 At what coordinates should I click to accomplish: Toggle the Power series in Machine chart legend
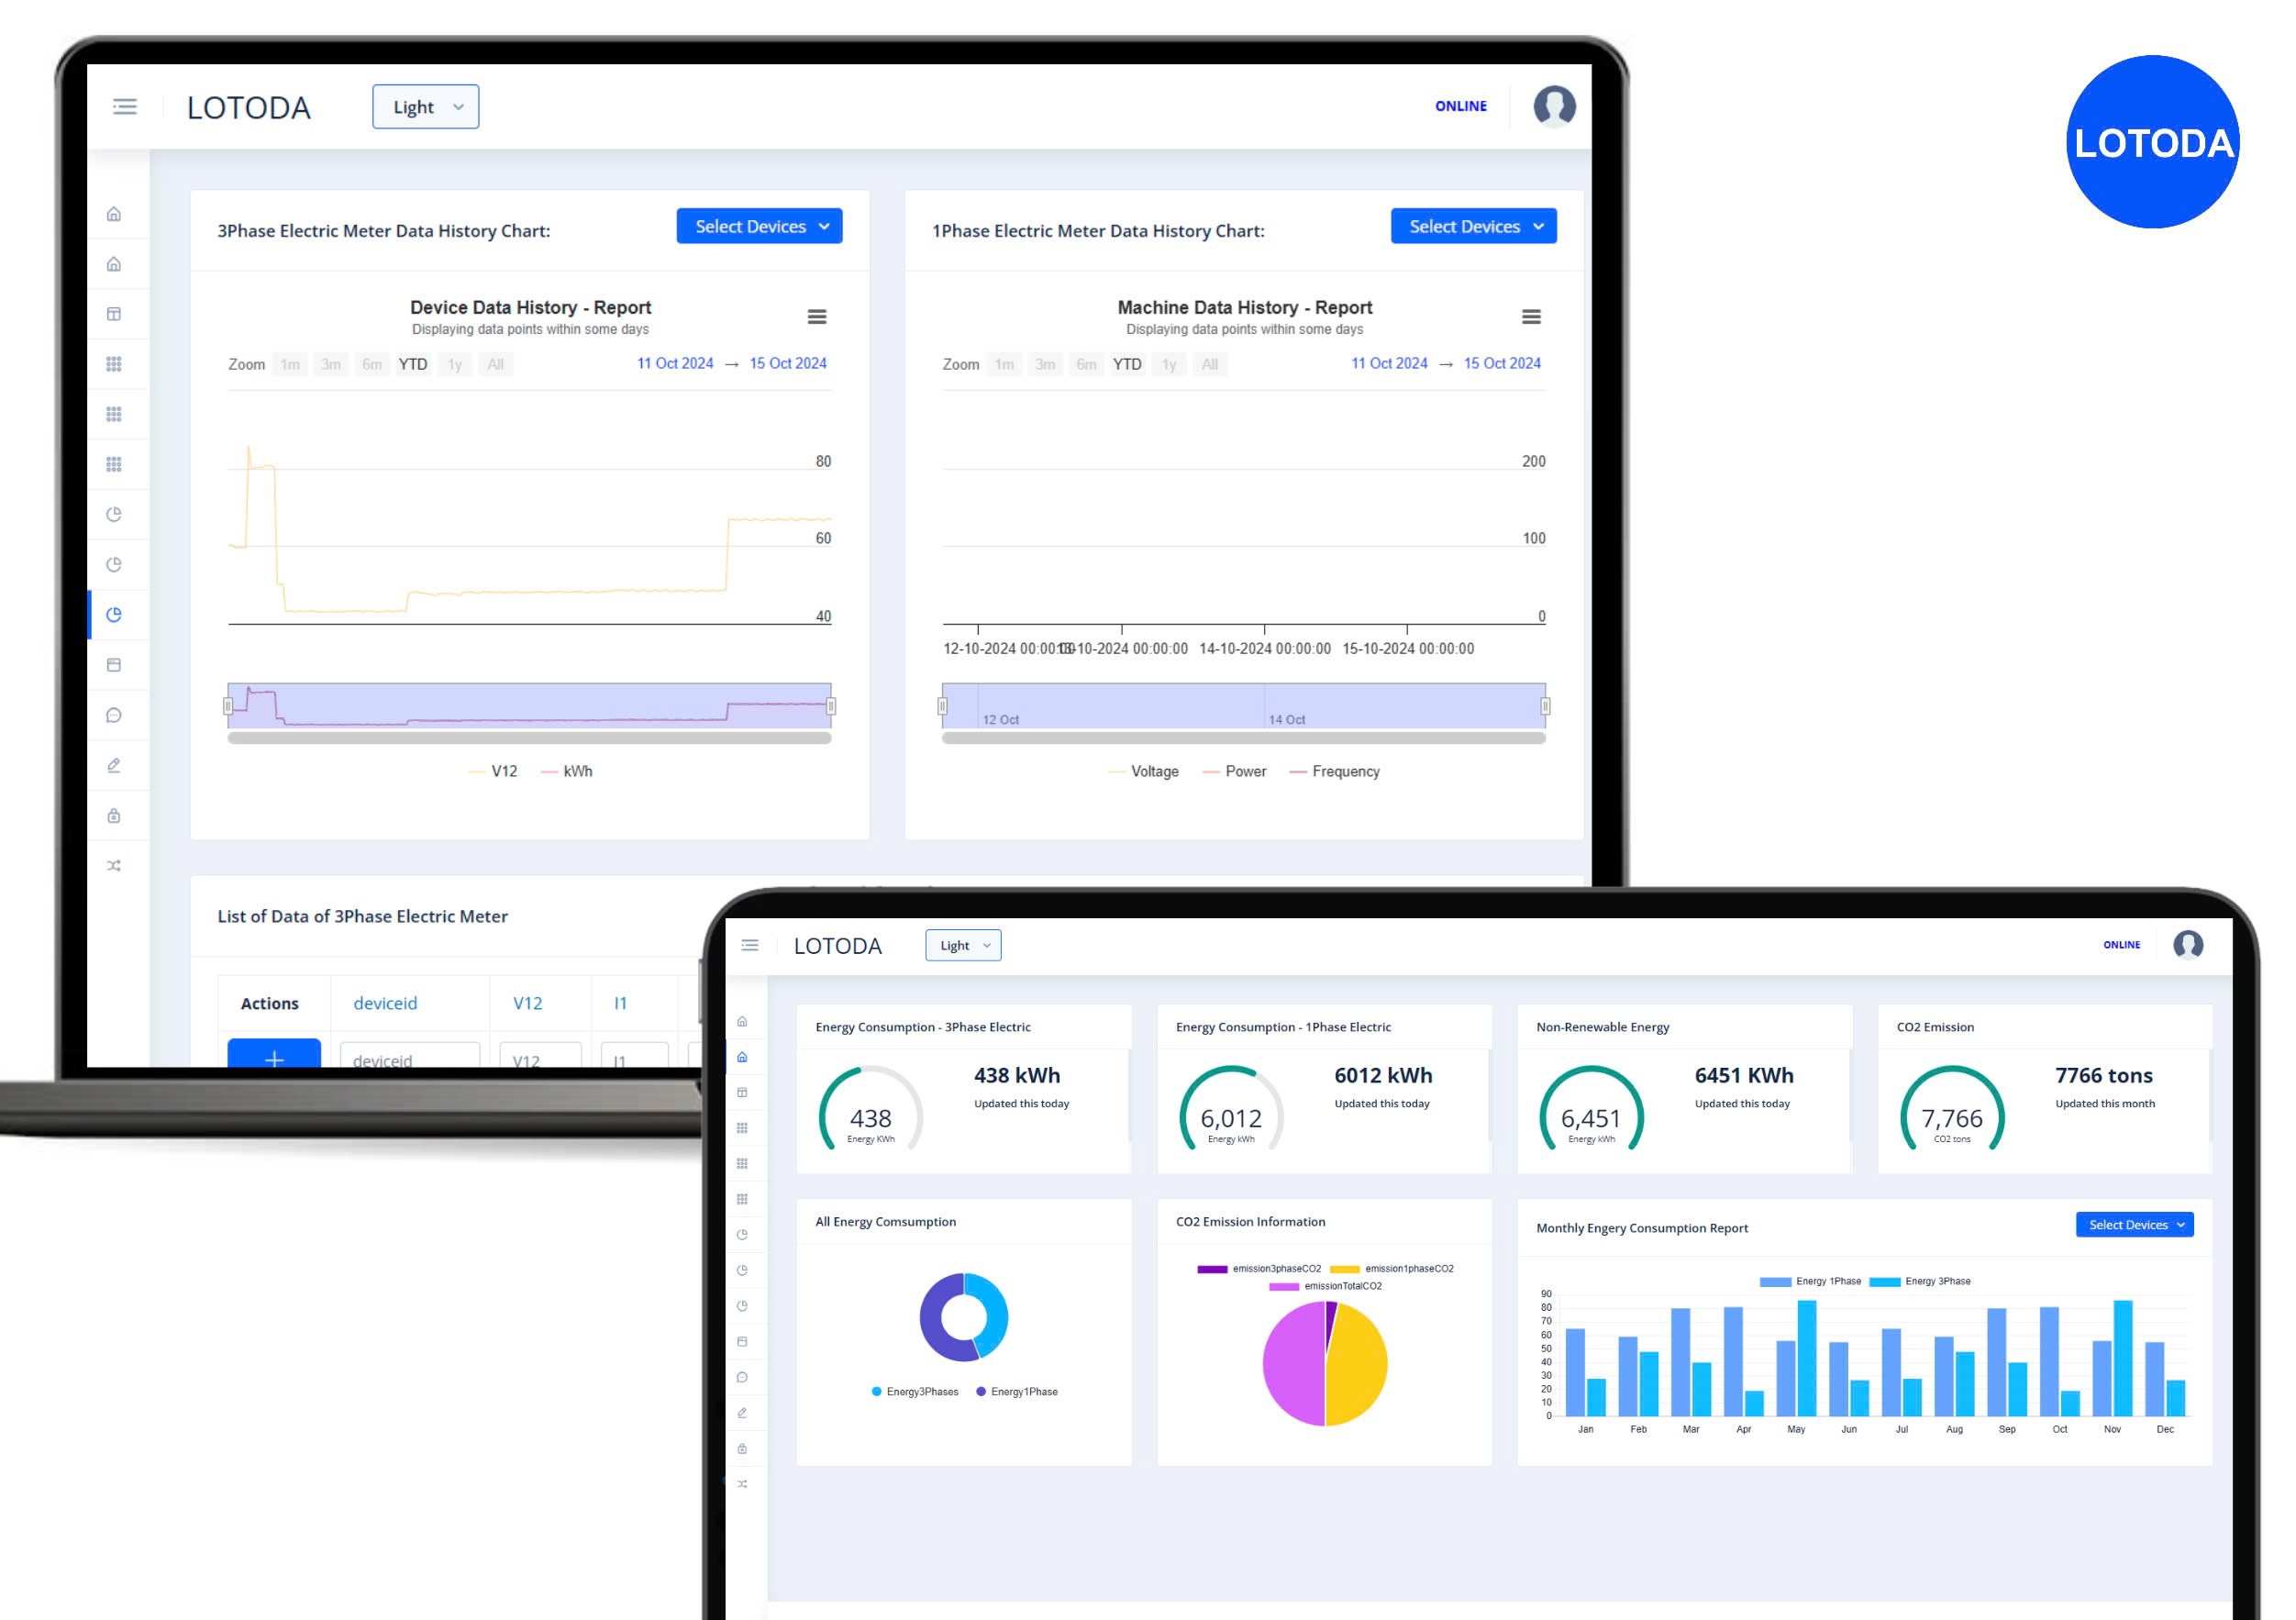pyautogui.click(x=1234, y=771)
